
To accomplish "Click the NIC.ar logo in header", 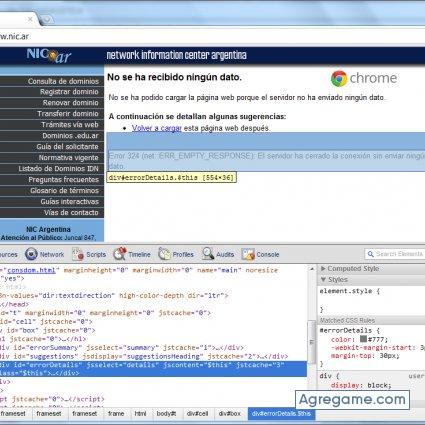I will tap(49, 55).
